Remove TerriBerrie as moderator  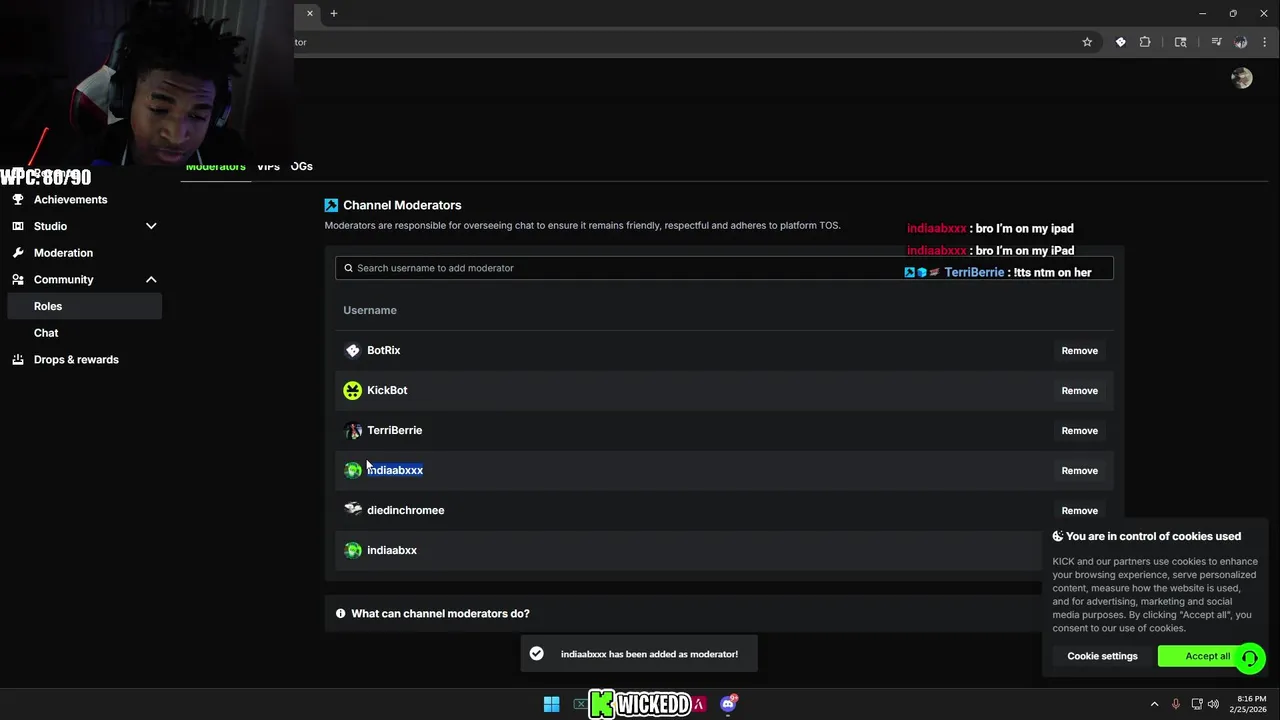[1079, 431]
